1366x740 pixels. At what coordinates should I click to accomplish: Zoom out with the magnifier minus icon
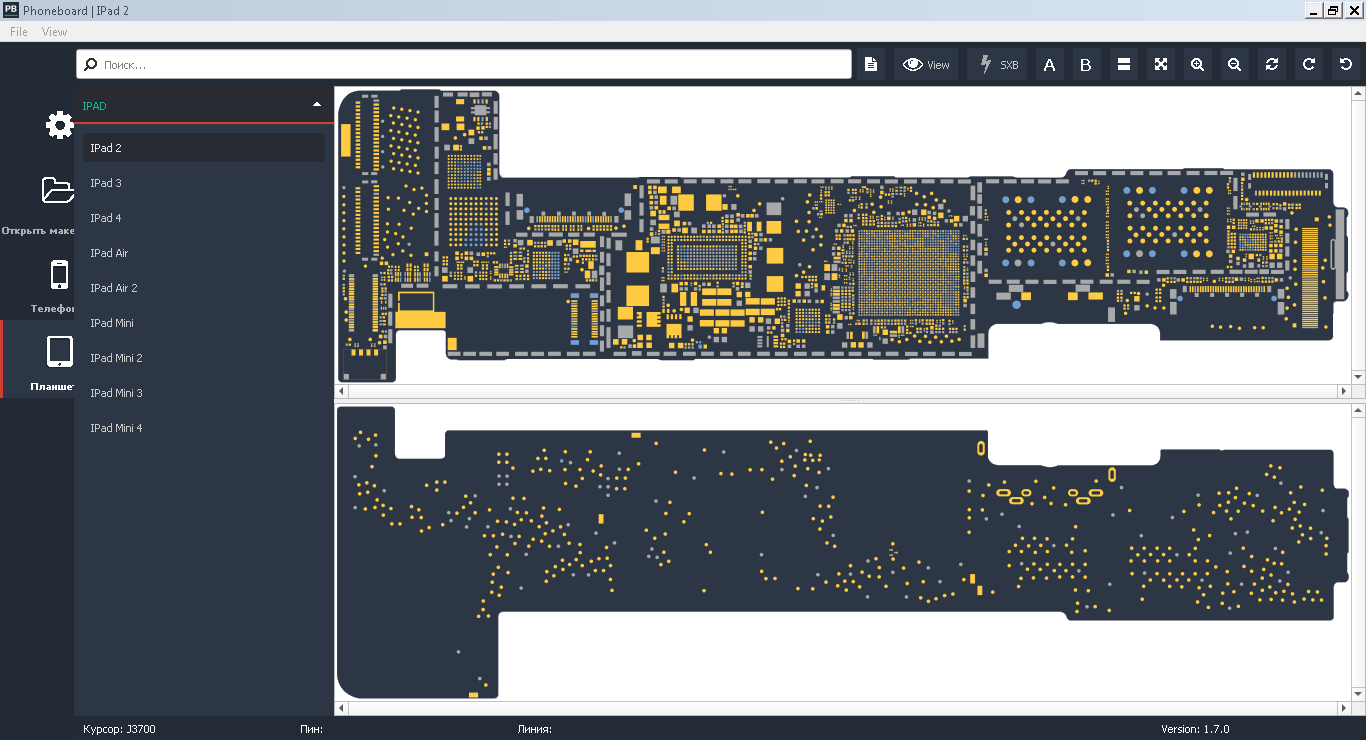[x=1234, y=65]
